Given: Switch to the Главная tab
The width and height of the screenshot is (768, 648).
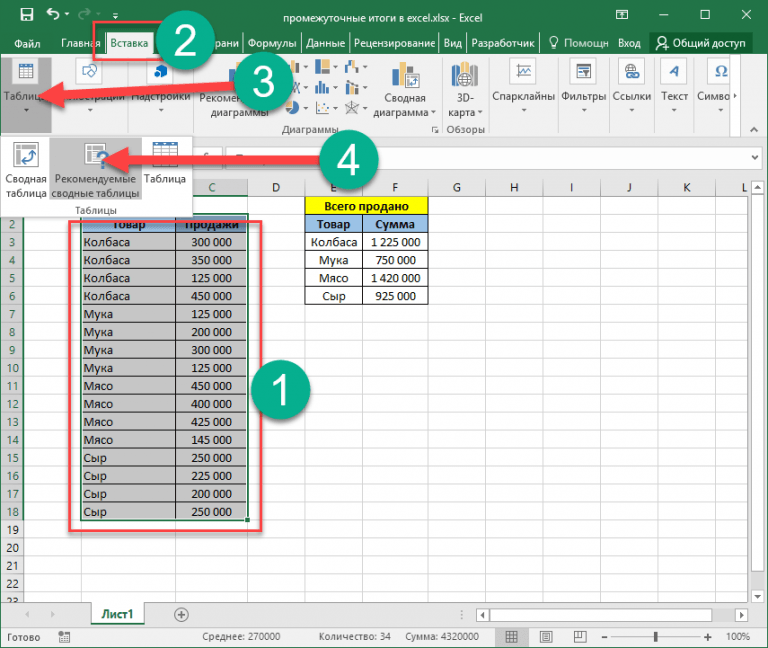Looking at the screenshot, I should click(x=80, y=43).
